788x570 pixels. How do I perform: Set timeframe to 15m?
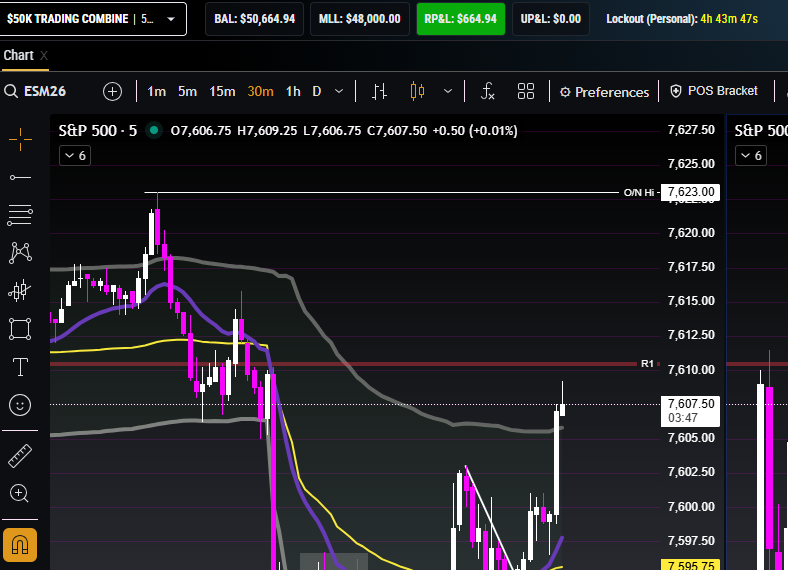tap(222, 91)
